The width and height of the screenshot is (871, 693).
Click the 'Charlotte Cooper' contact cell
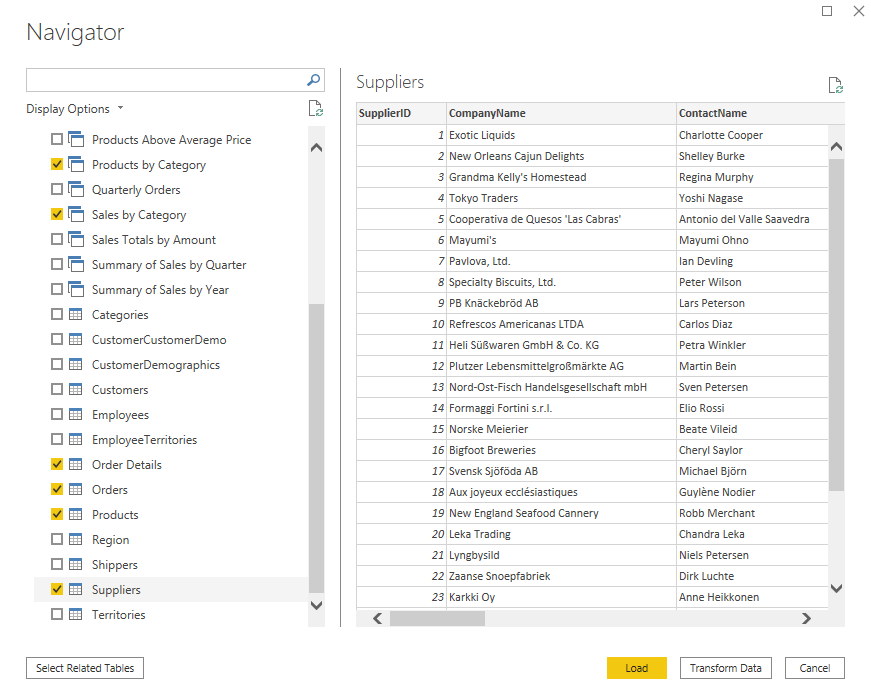(752, 135)
